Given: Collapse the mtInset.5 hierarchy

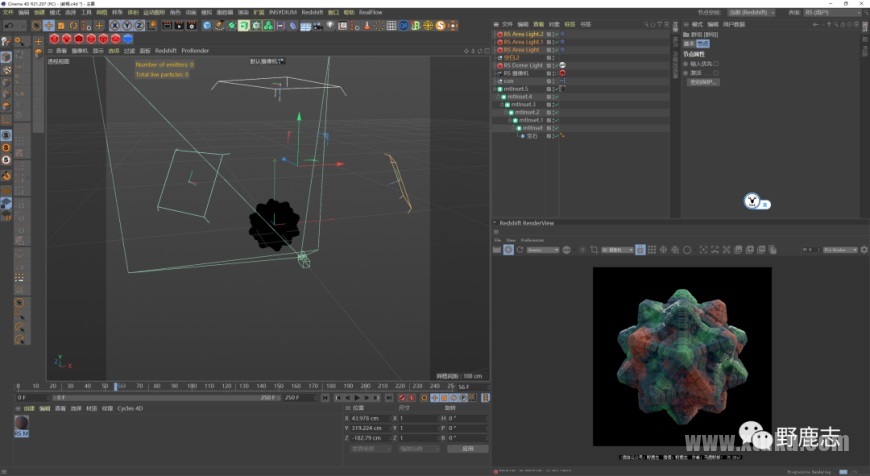Looking at the screenshot, I should (x=495, y=89).
